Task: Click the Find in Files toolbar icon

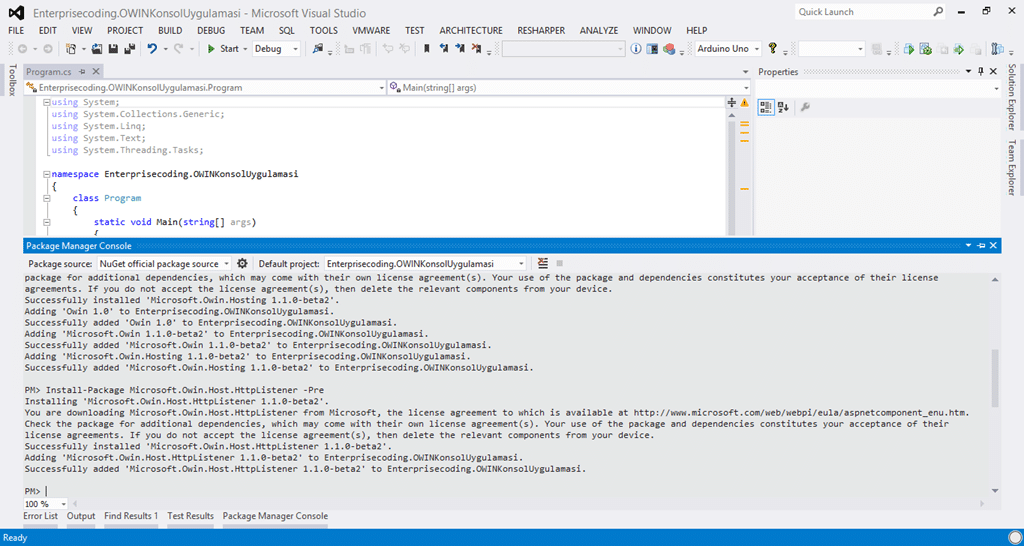Action: tap(318, 49)
